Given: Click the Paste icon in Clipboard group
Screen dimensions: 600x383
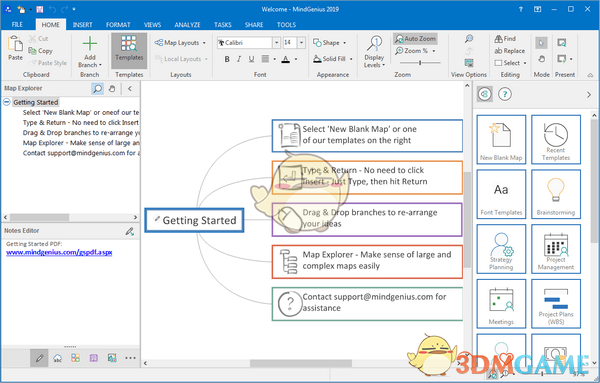Looking at the screenshot, I should pyautogui.click(x=15, y=44).
